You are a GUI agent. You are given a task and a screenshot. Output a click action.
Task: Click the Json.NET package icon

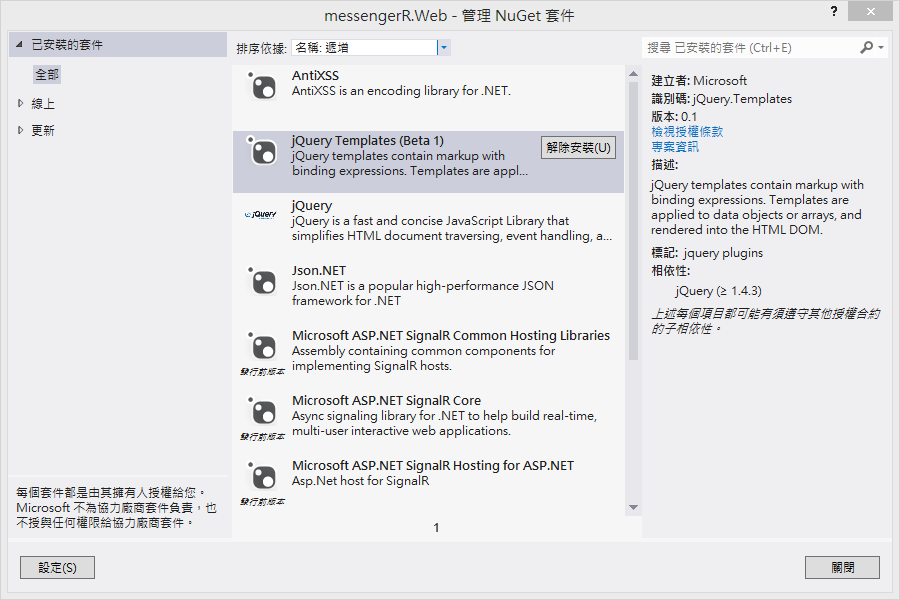(x=262, y=281)
